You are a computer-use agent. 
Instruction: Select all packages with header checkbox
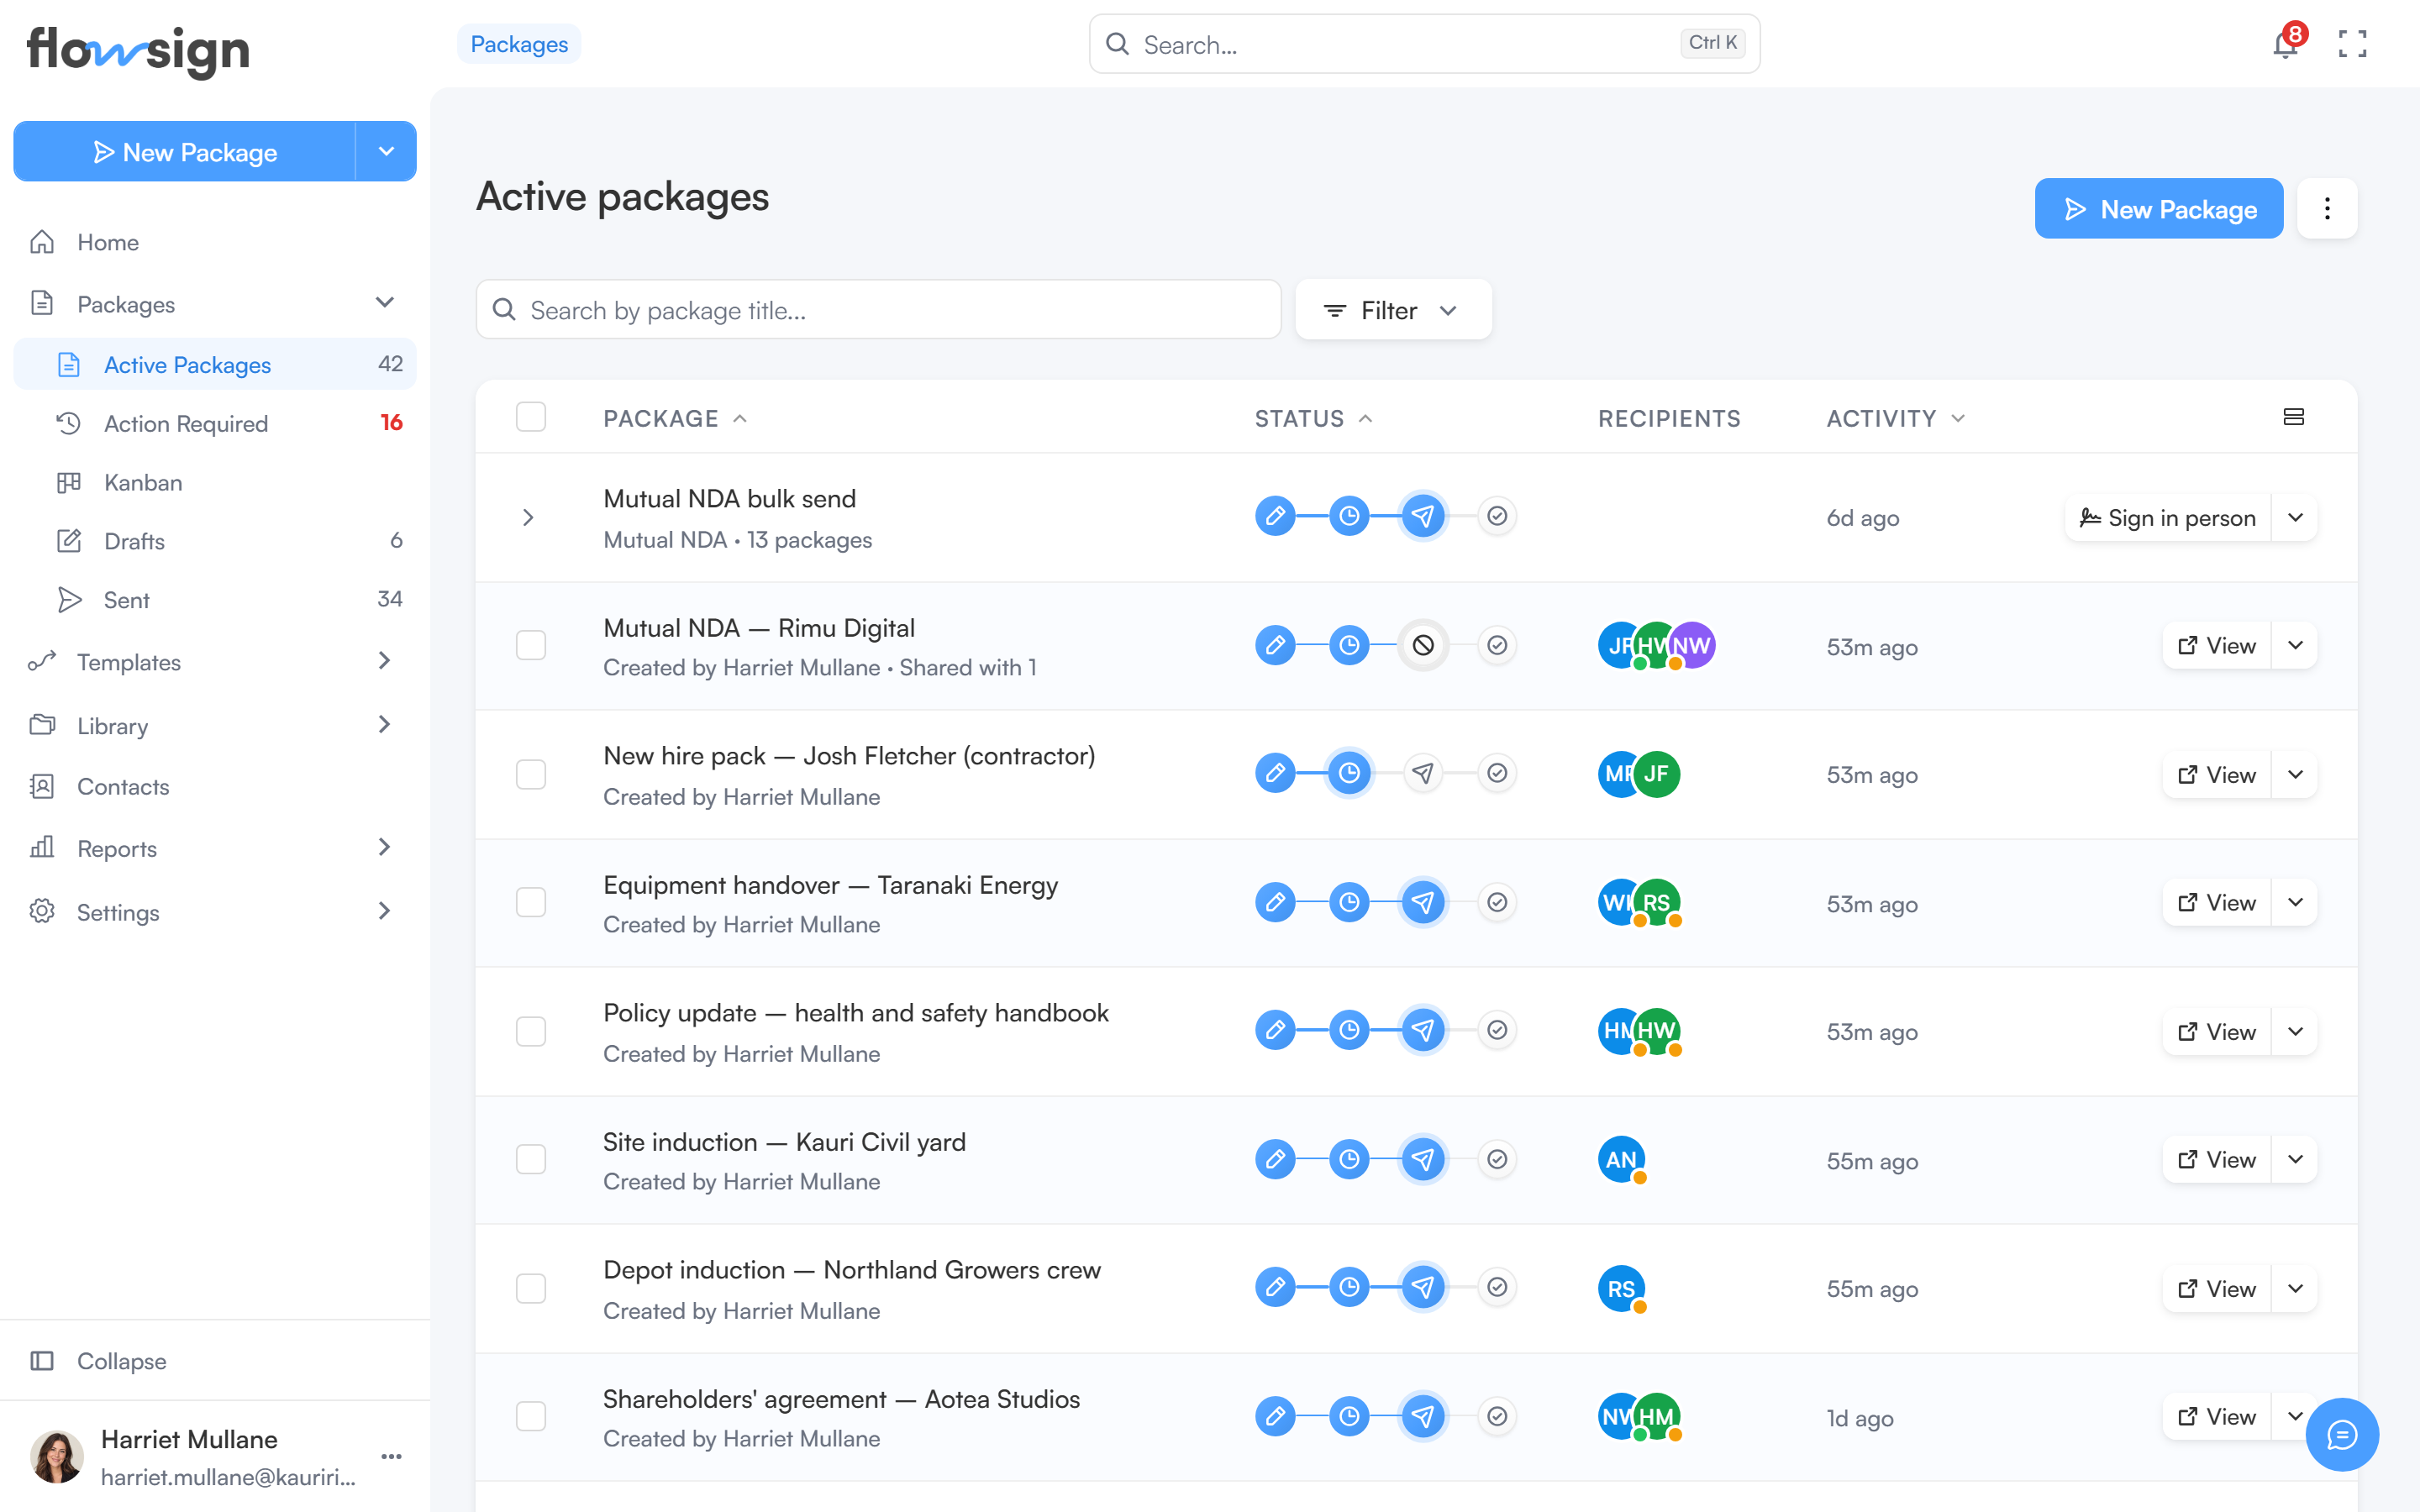pyautogui.click(x=531, y=417)
